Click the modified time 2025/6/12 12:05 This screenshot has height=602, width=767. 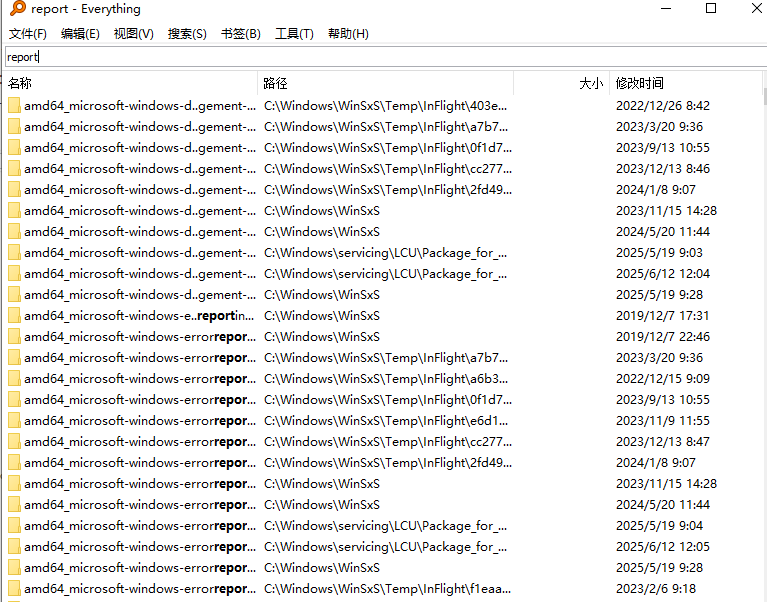point(663,547)
